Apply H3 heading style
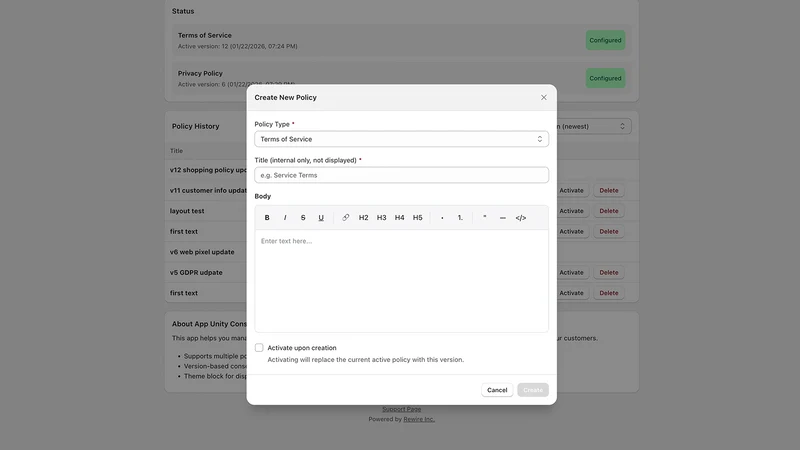This screenshot has height=450, width=800. coord(382,217)
